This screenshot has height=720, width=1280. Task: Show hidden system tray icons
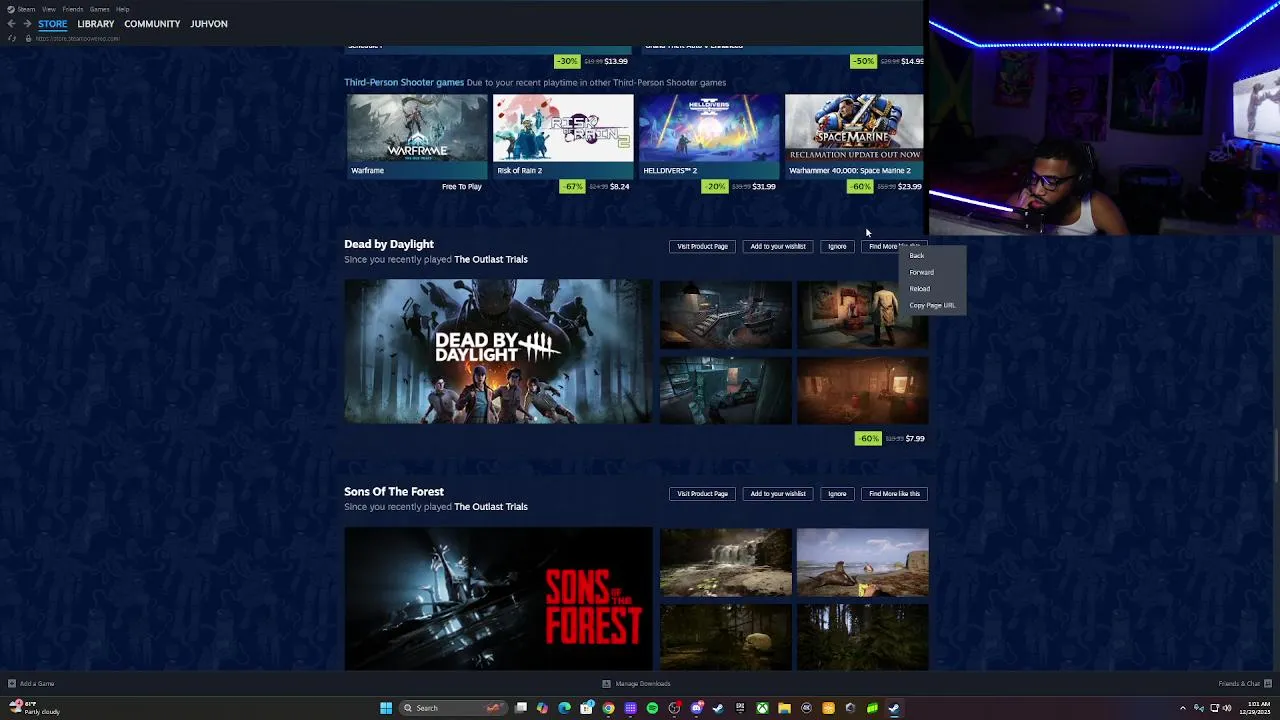click(x=1183, y=708)
